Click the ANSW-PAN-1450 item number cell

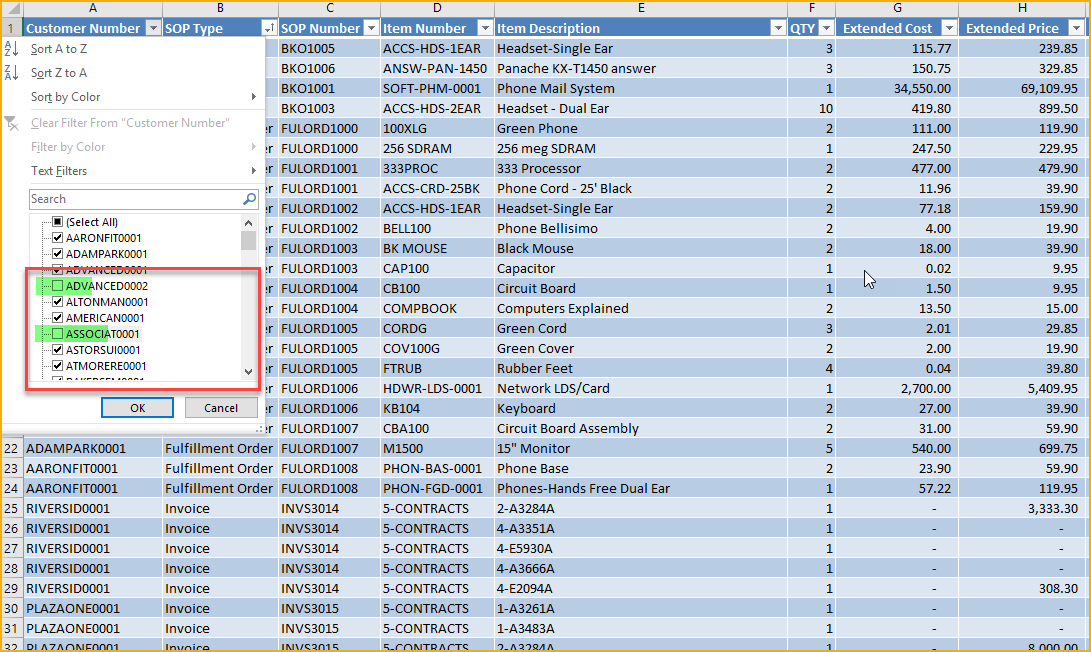(437, 68)
